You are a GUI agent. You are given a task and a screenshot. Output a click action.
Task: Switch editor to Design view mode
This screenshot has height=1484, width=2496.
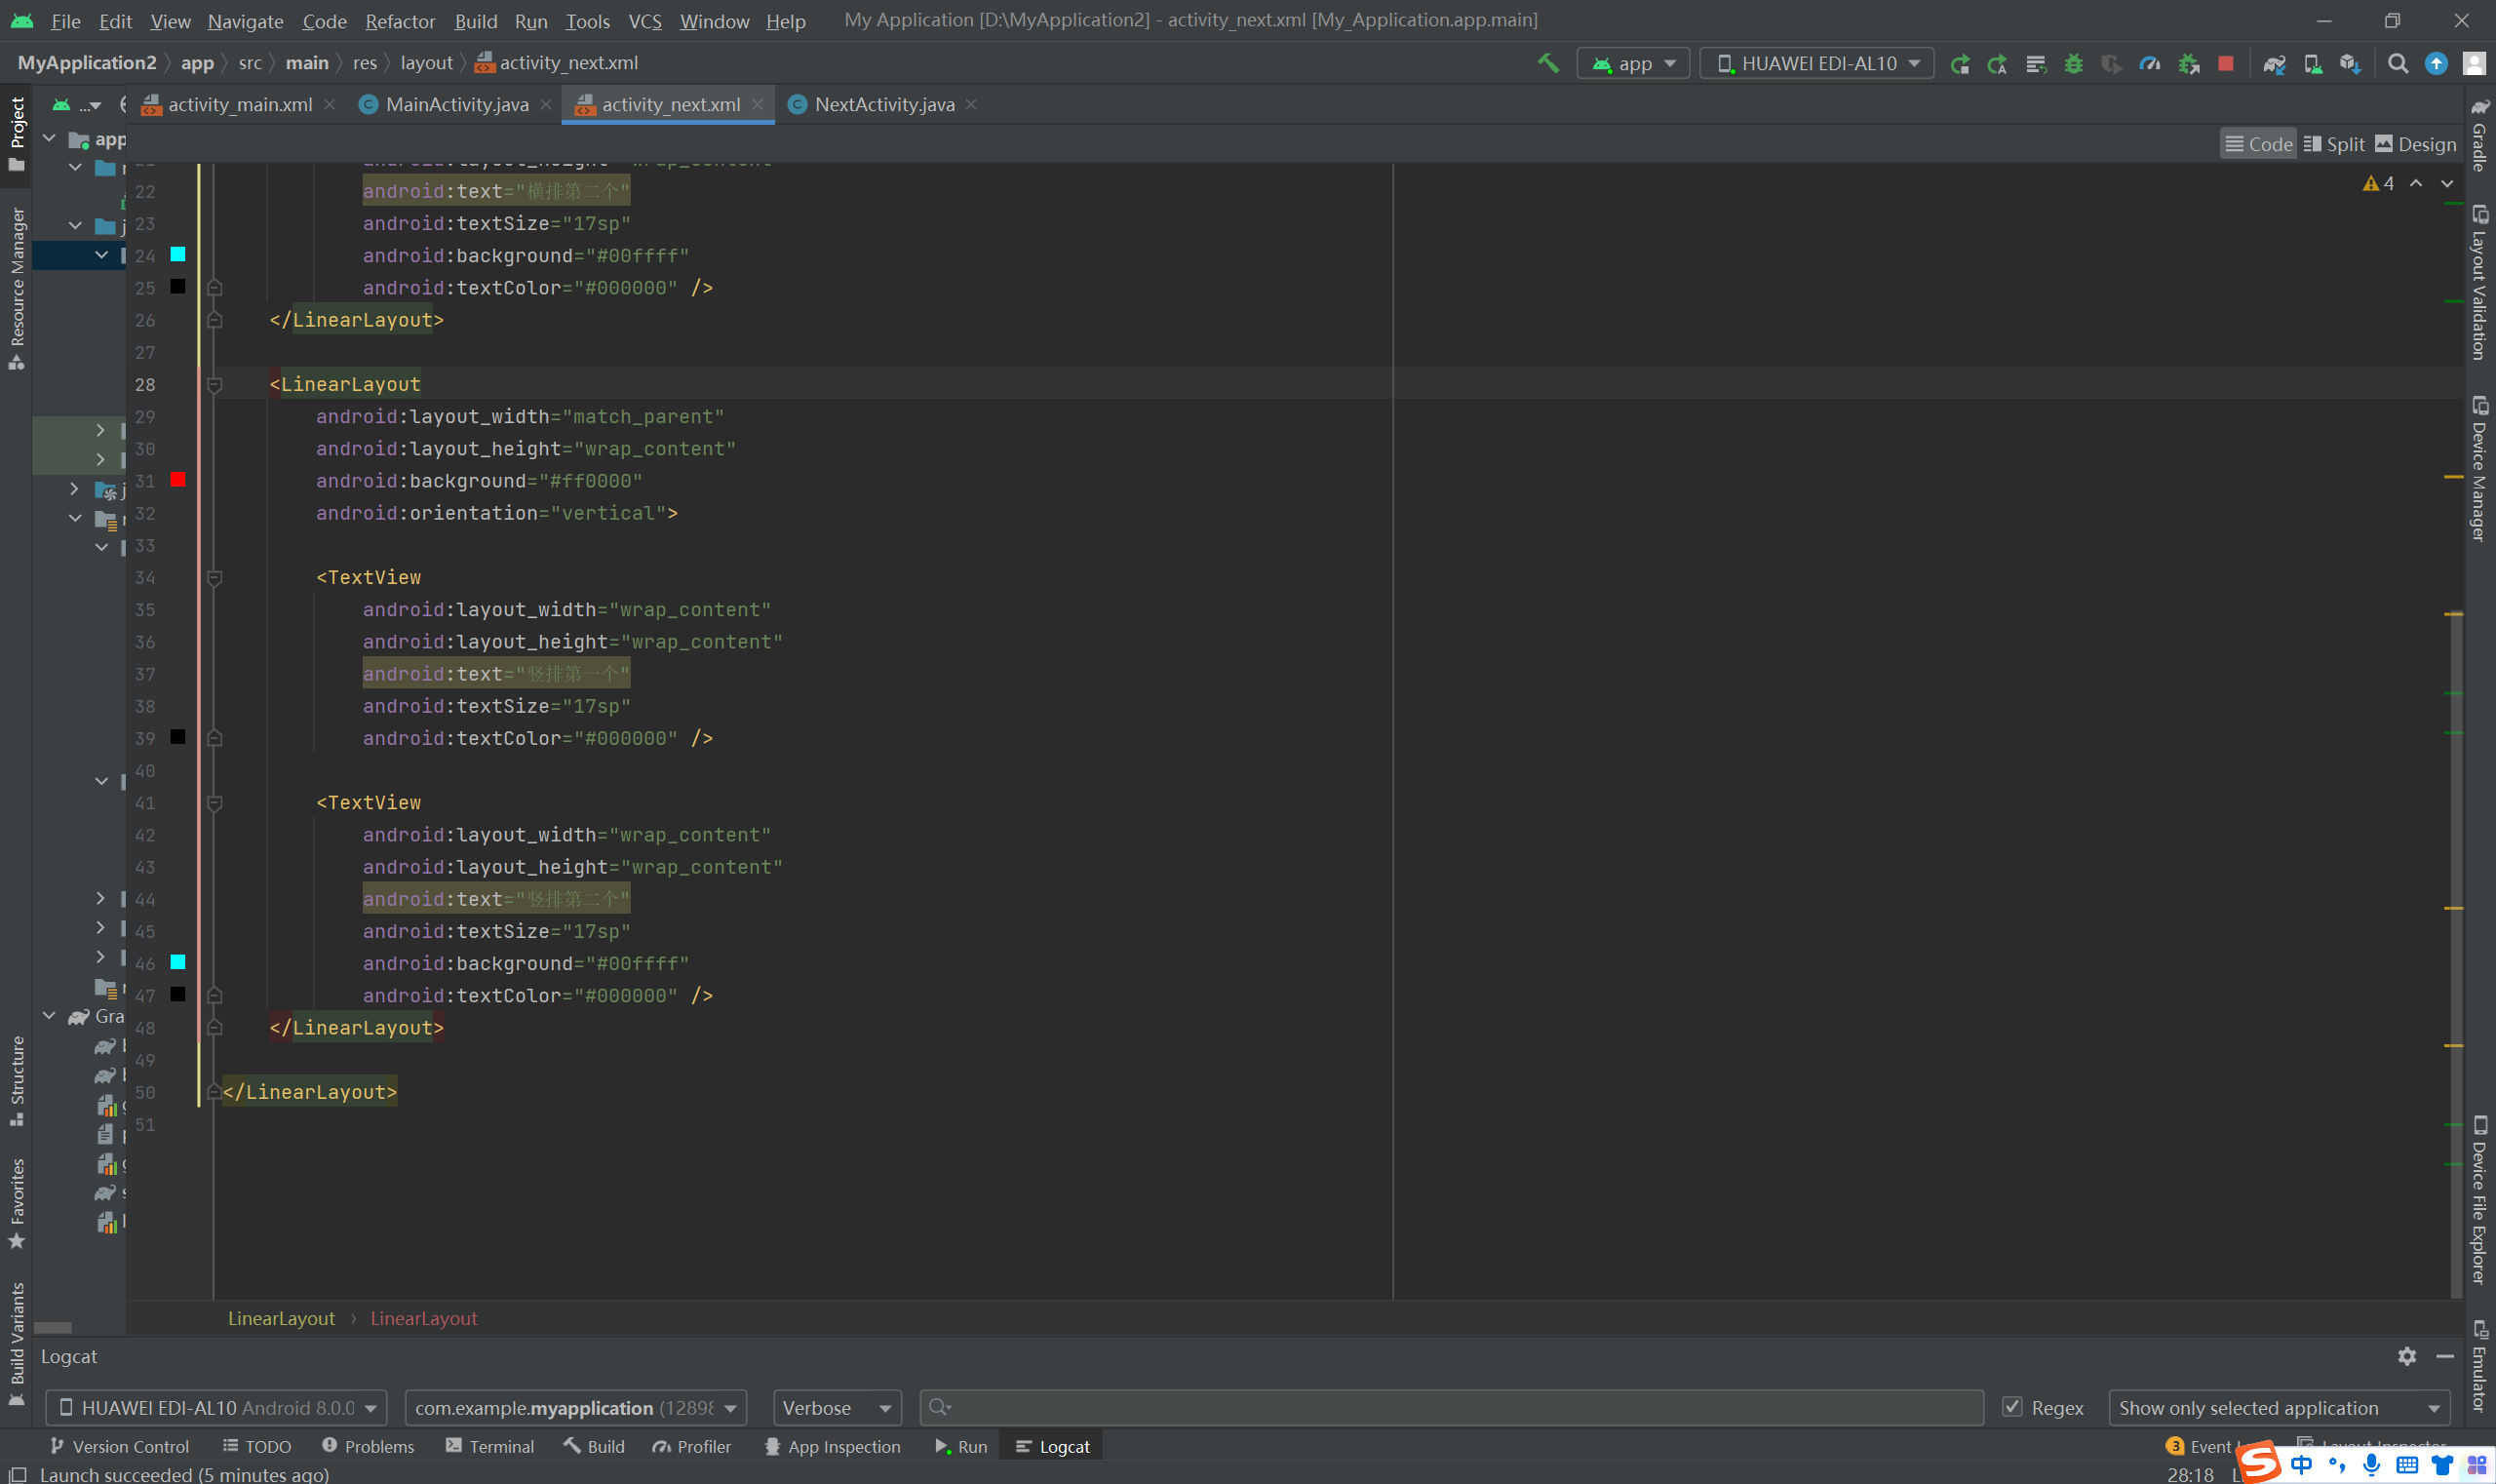[x=2415, y=144]
